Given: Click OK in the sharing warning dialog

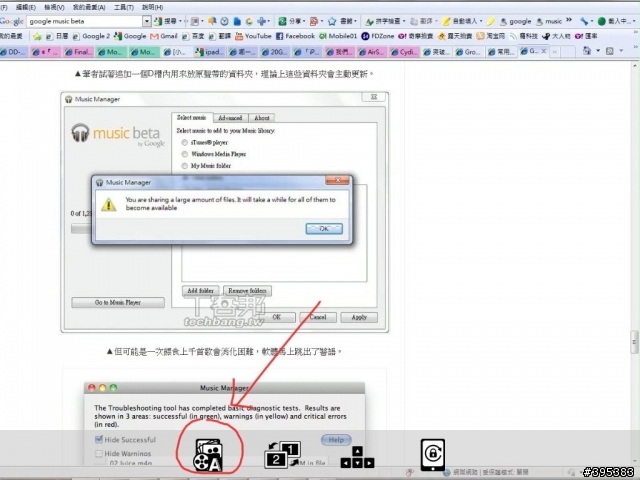Looking at the screenshot, I should 324,229.
